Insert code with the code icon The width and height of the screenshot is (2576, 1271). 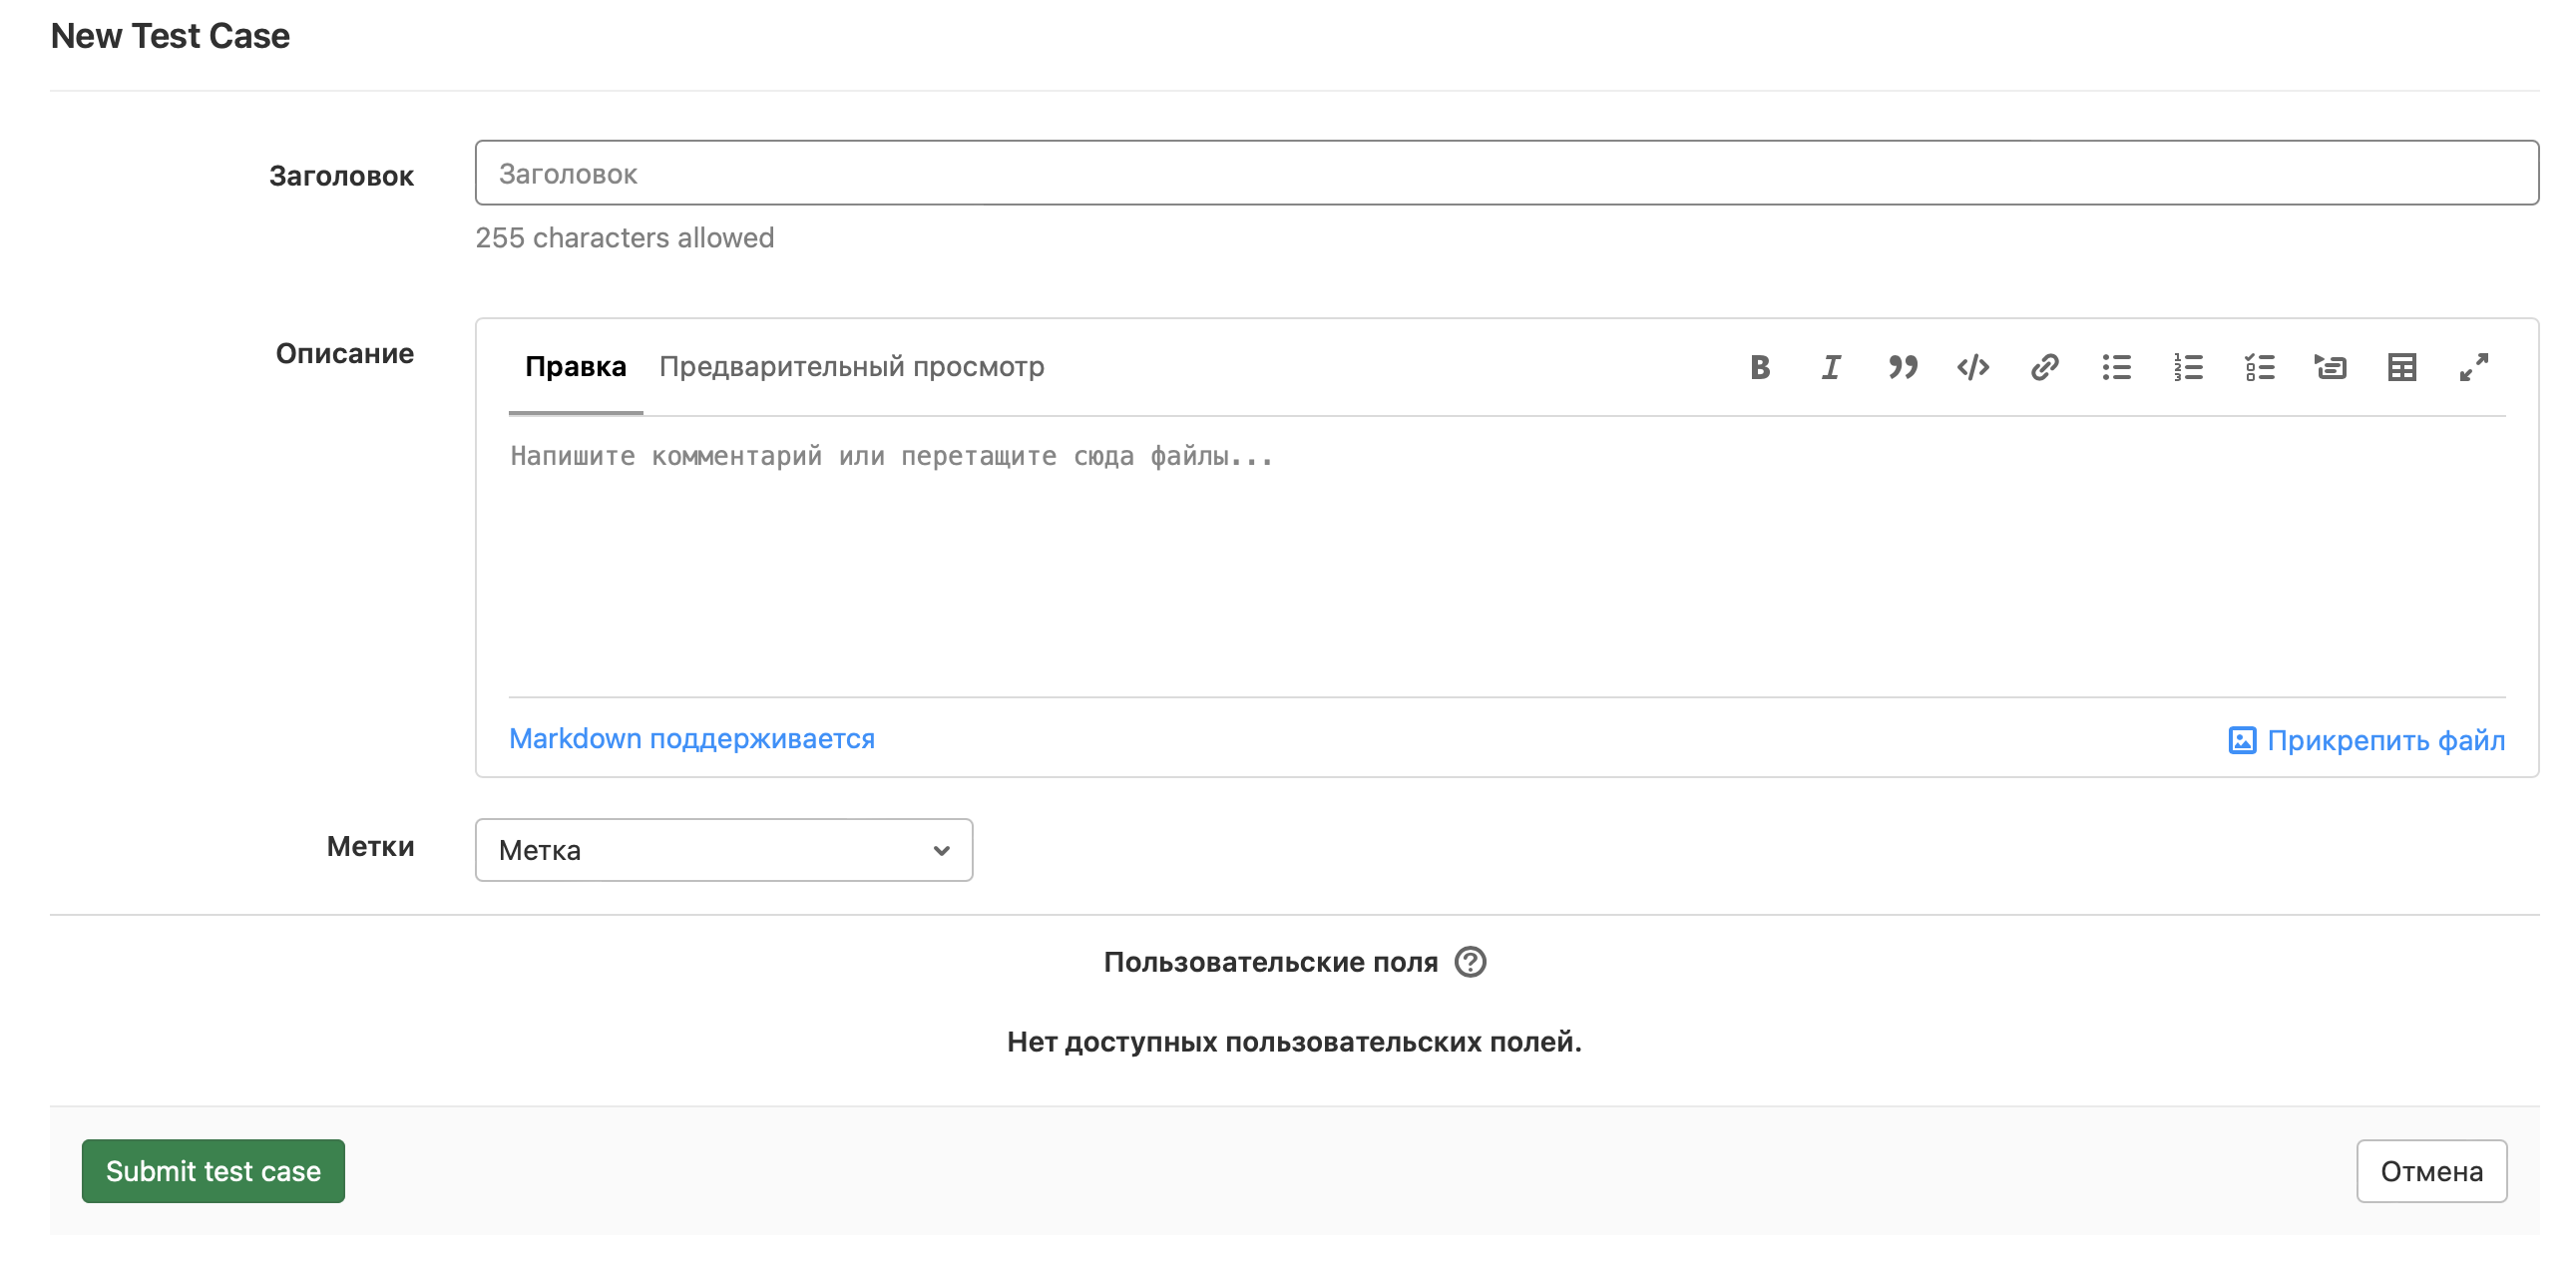[1973, 367]
